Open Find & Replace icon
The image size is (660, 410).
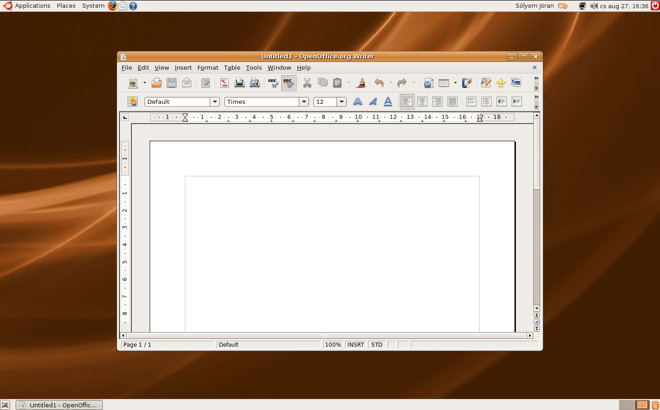(x=486, y=83)
